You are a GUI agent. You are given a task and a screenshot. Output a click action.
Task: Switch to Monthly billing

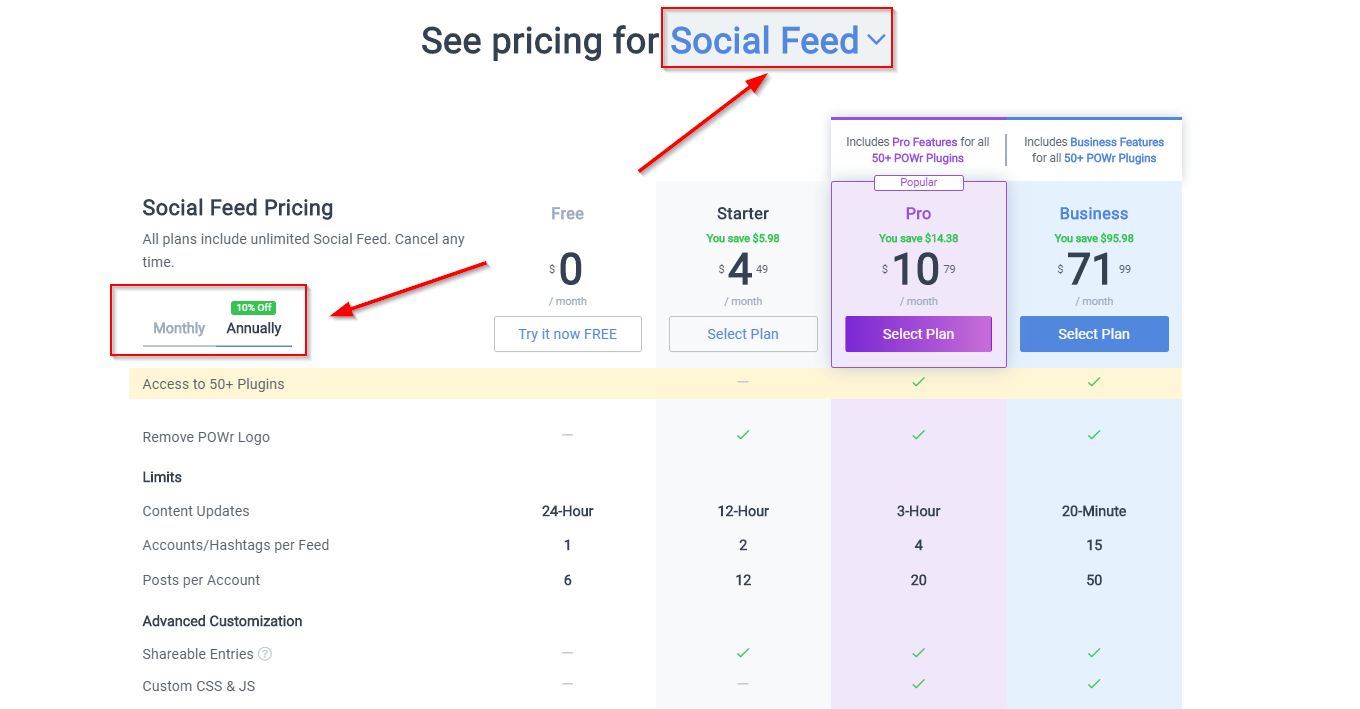tap(179, 328)
